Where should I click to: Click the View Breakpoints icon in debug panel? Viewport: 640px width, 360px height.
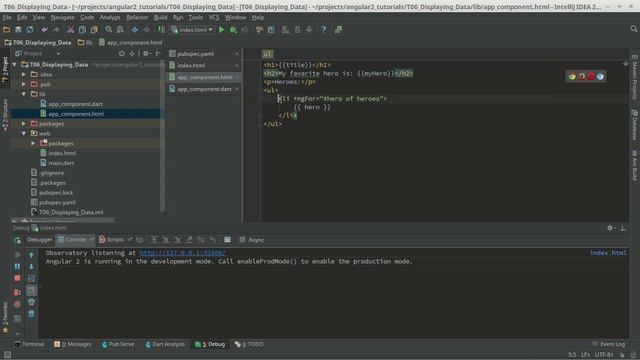(x=17, y=293)
